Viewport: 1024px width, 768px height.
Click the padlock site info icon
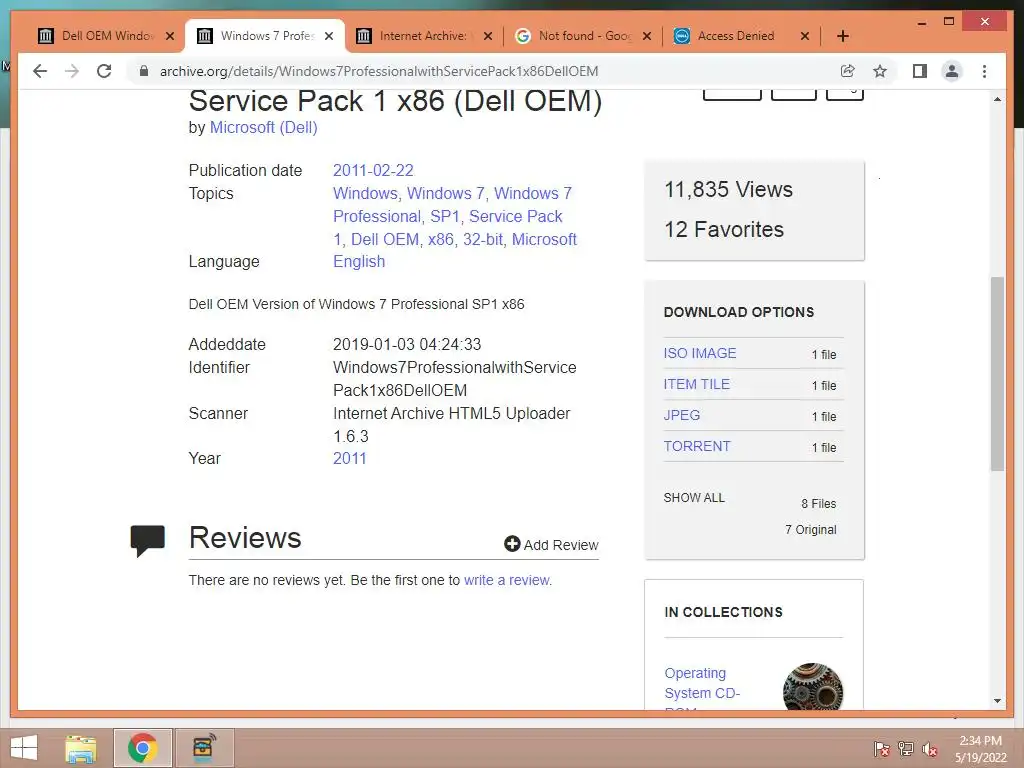tap(144, 71)
